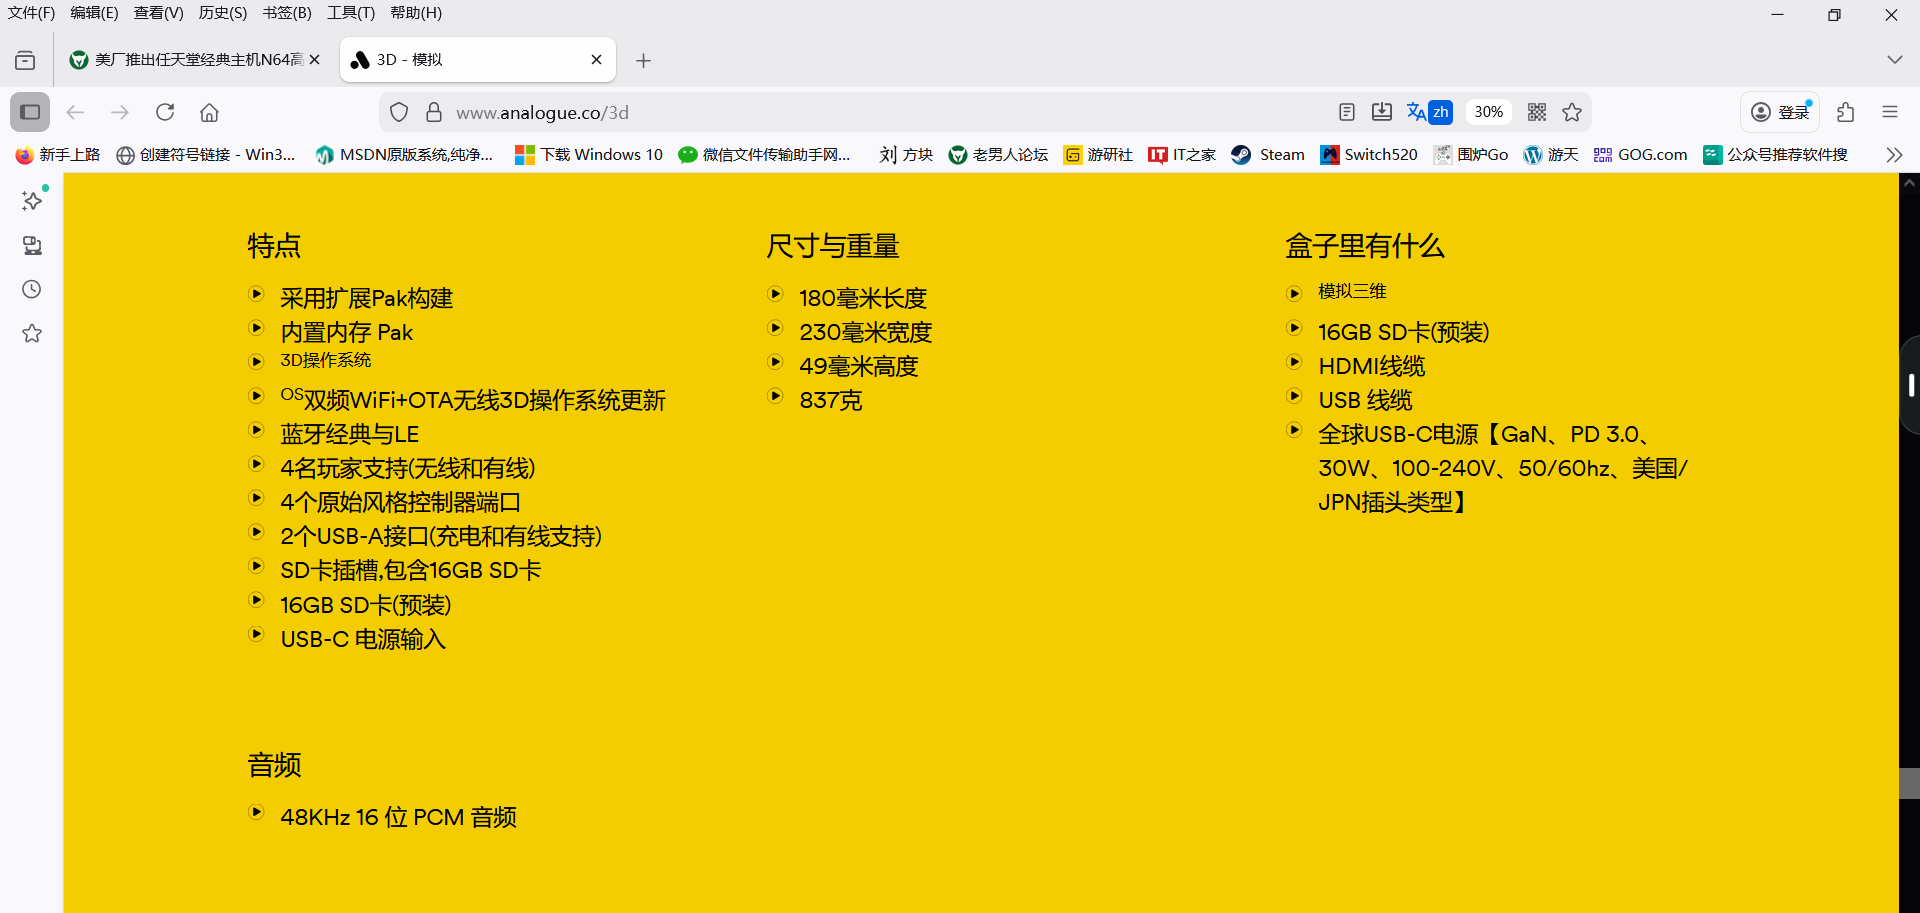Click the URL address field
Viewport: 1920px width, 913px height.
coord(880,112)
